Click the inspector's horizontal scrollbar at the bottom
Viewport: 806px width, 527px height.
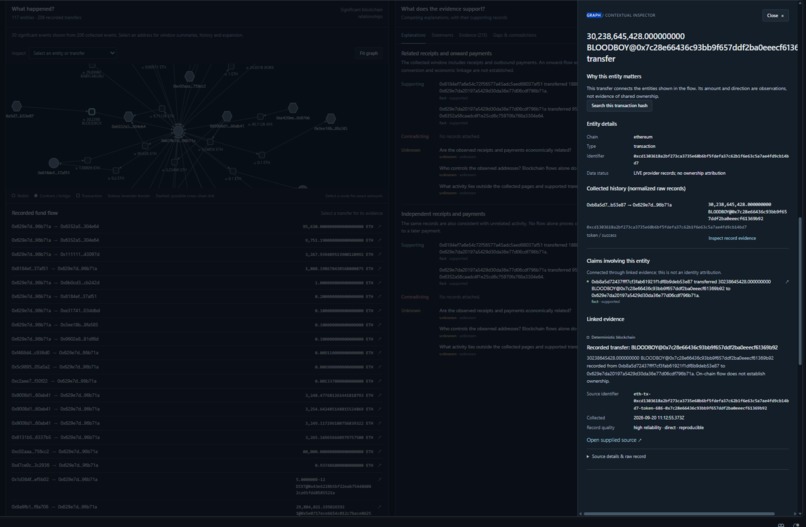coord(679,513)
